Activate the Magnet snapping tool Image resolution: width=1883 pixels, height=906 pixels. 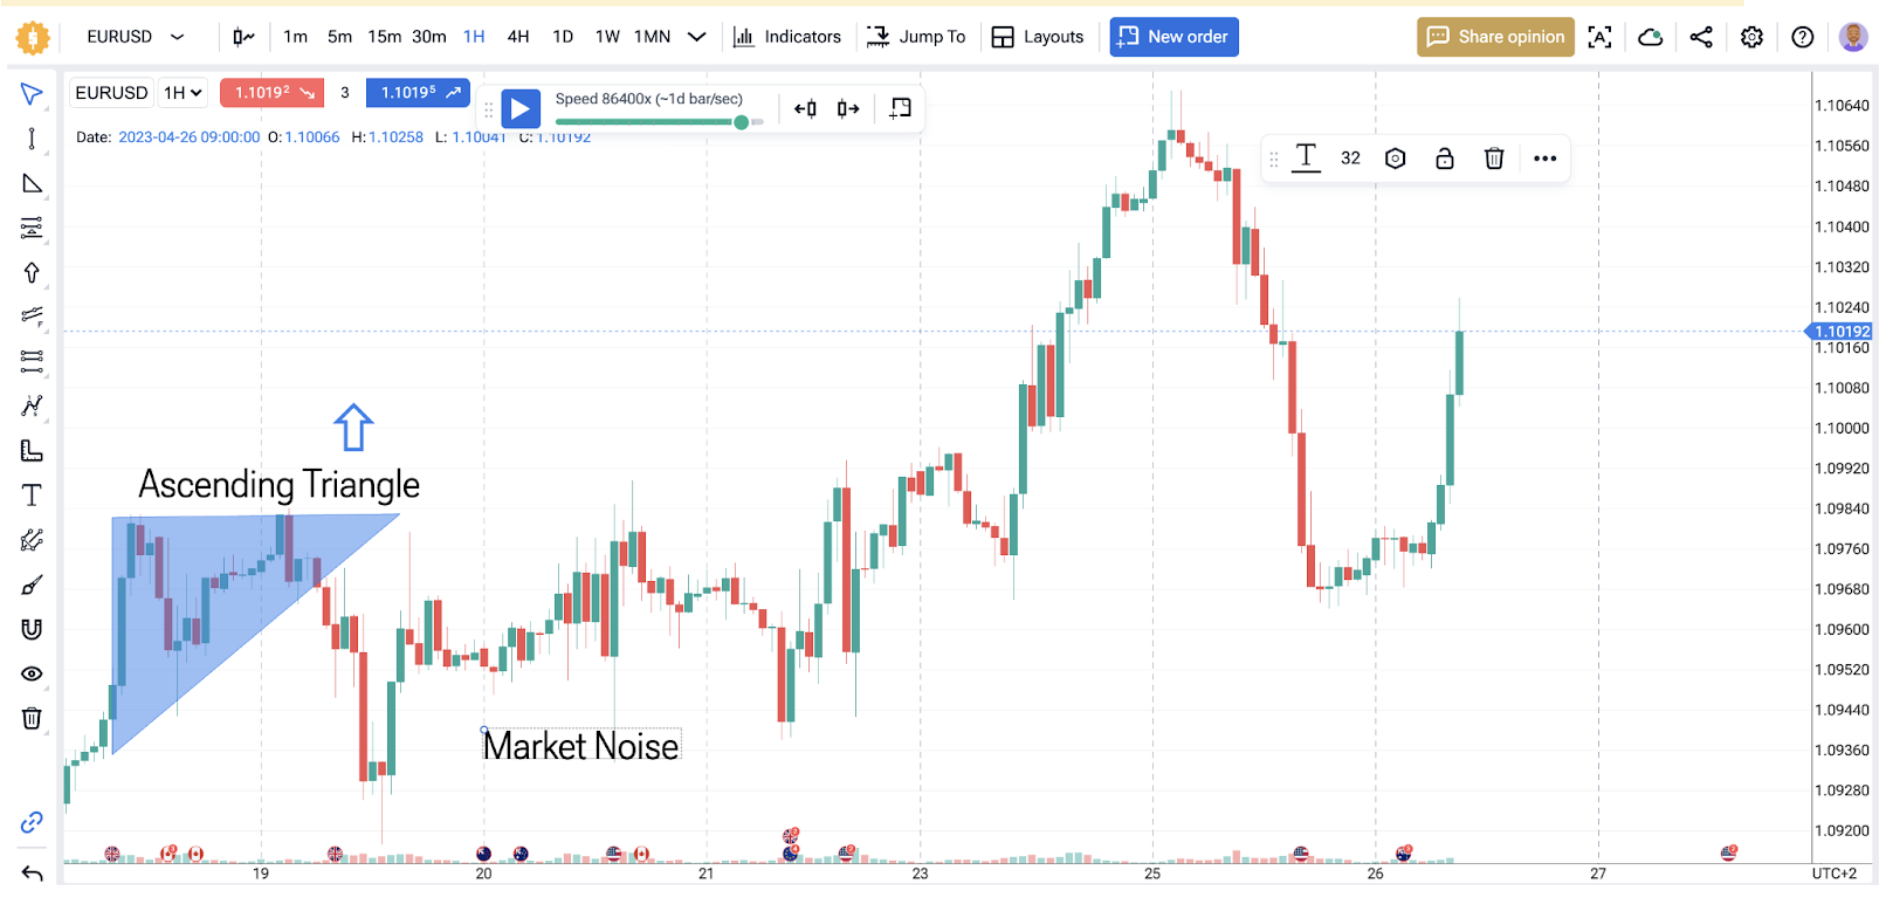coord(31,629)
